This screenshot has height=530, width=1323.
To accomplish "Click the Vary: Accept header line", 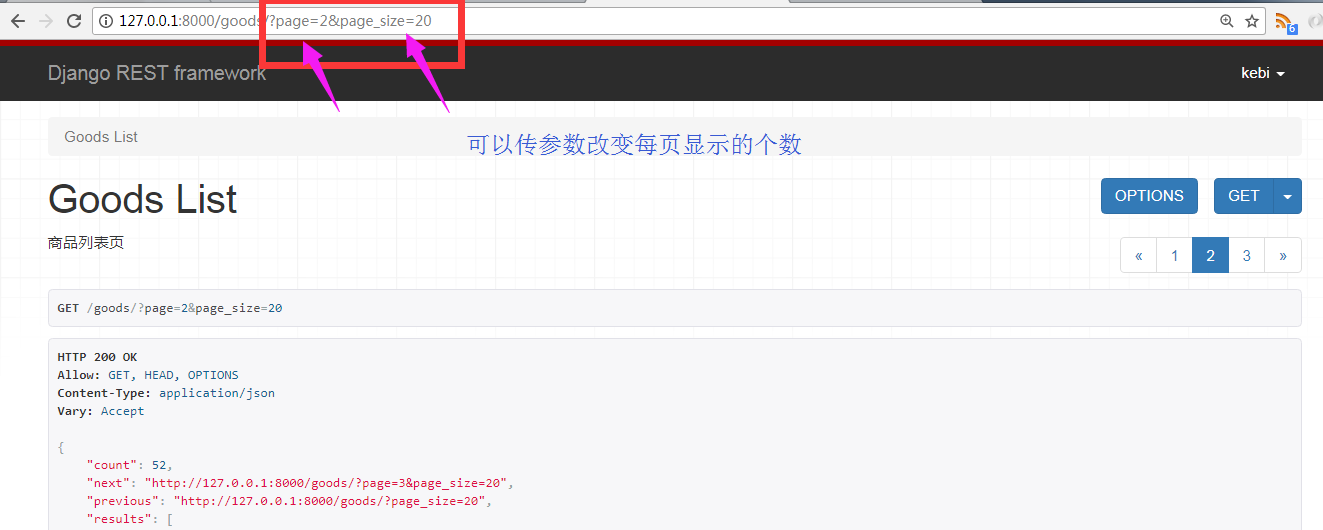I will coord(100,411).
